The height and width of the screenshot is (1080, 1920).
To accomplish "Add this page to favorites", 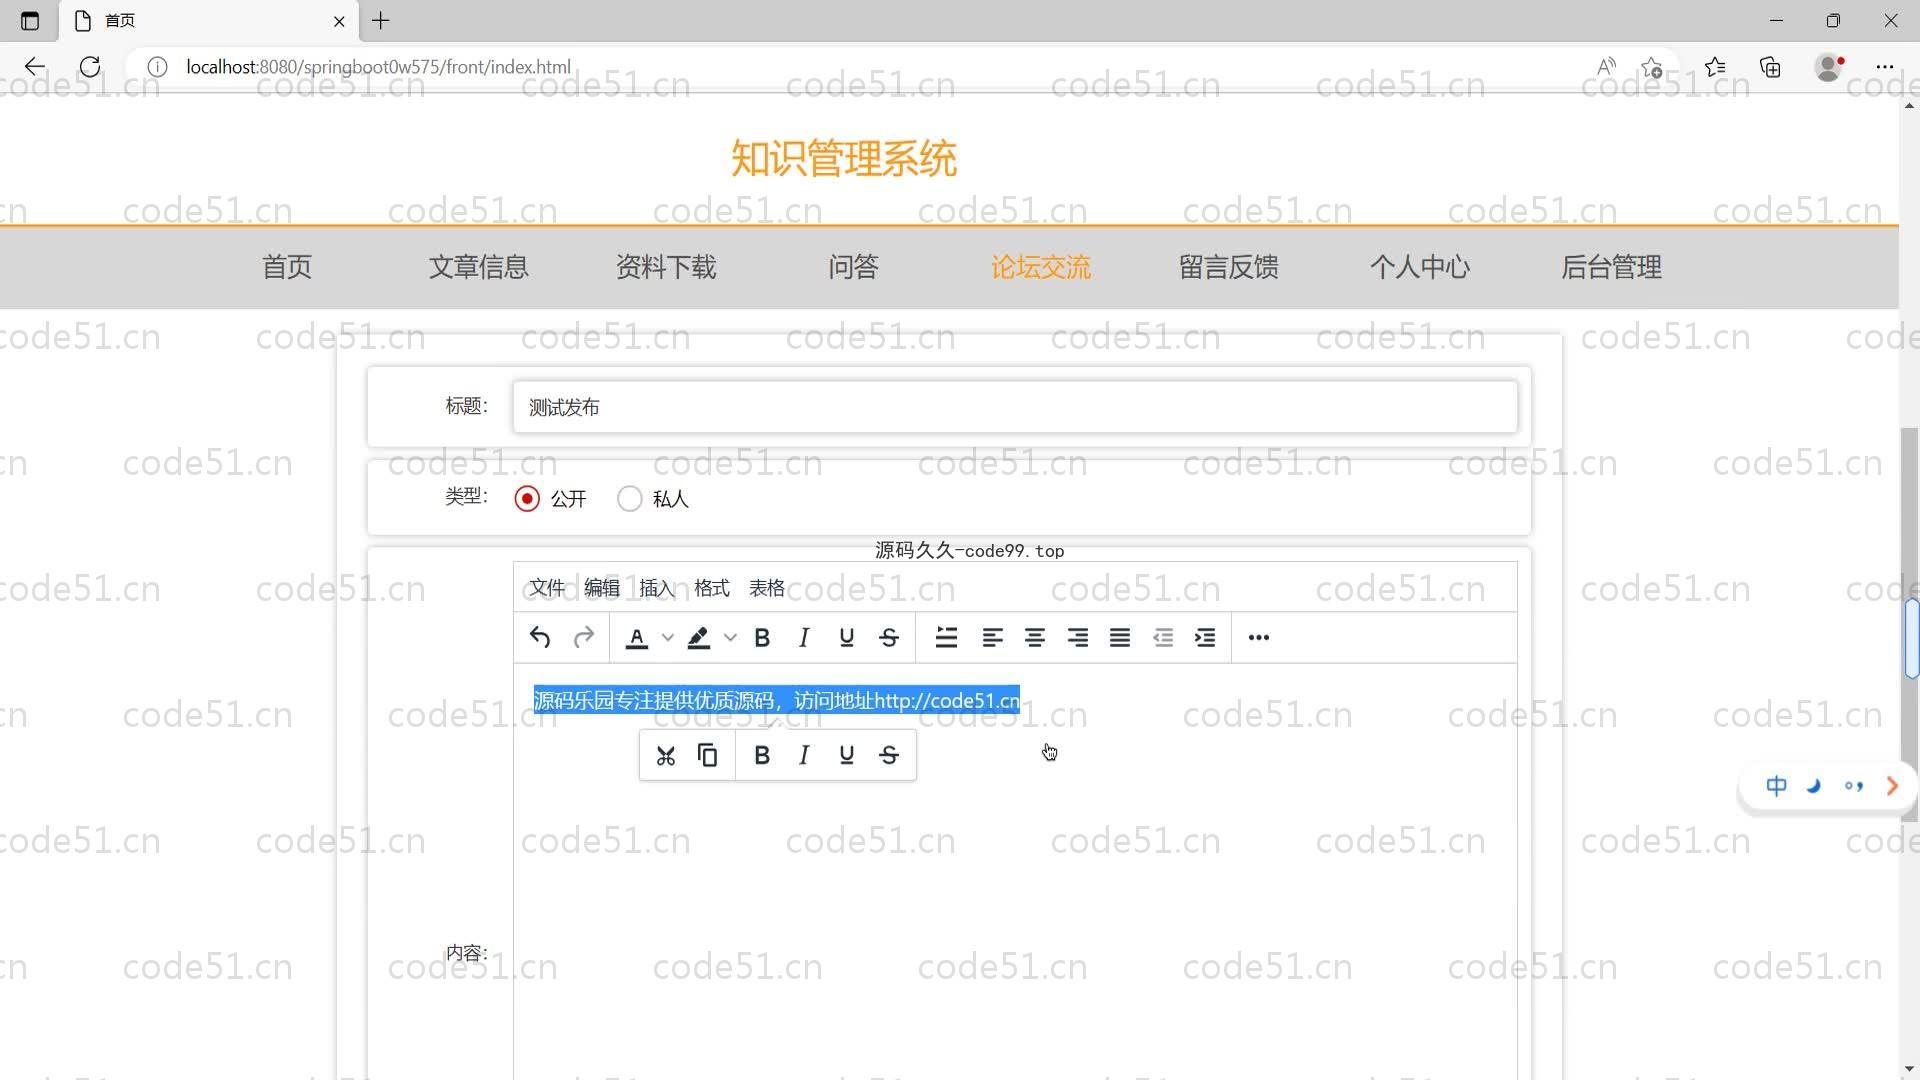I will point(1651,67).
